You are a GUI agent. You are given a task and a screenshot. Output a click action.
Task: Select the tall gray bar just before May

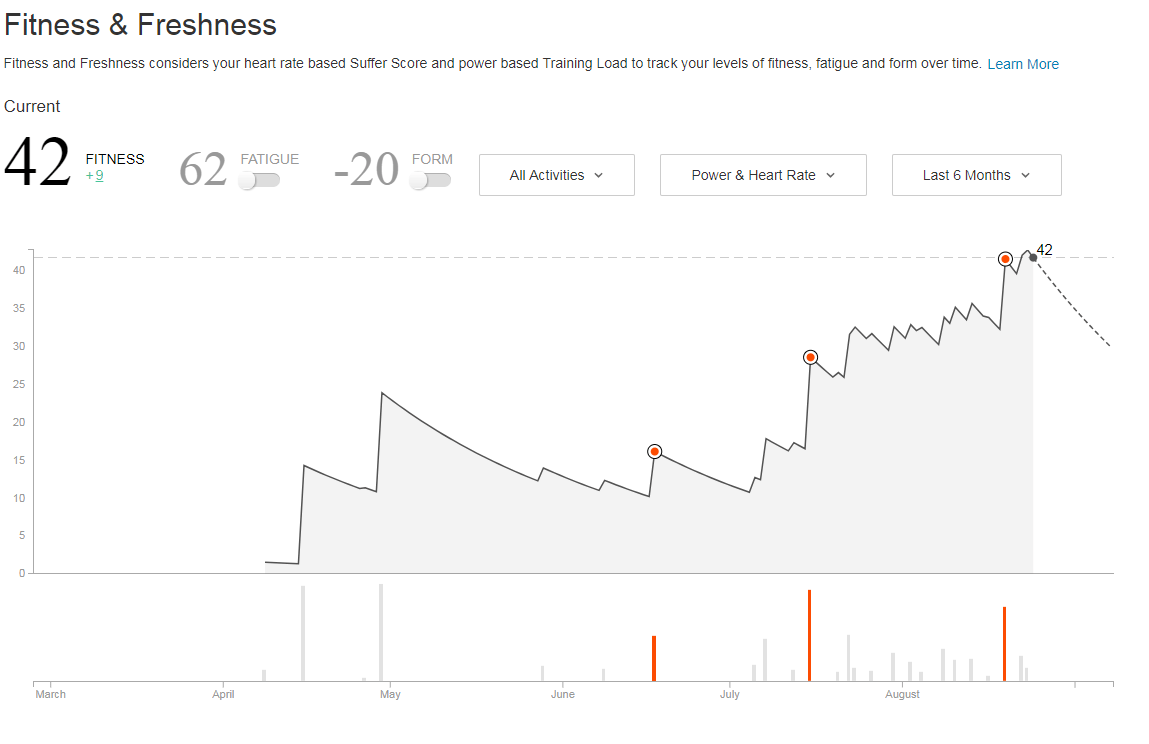pyautogui.click(x=381, y=631)
